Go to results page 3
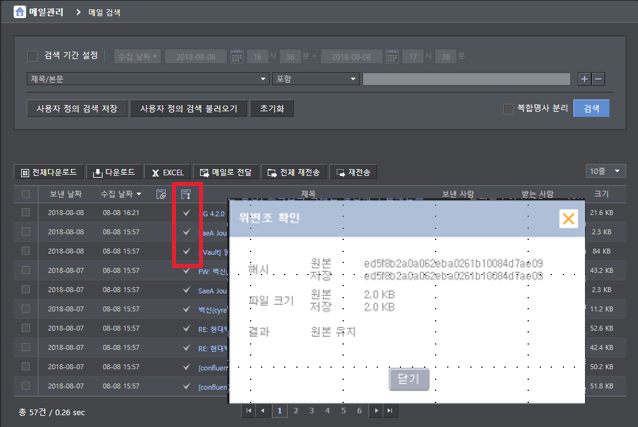Image resolution: width=638 pixels, height=427 pixels. pos(311,411)
